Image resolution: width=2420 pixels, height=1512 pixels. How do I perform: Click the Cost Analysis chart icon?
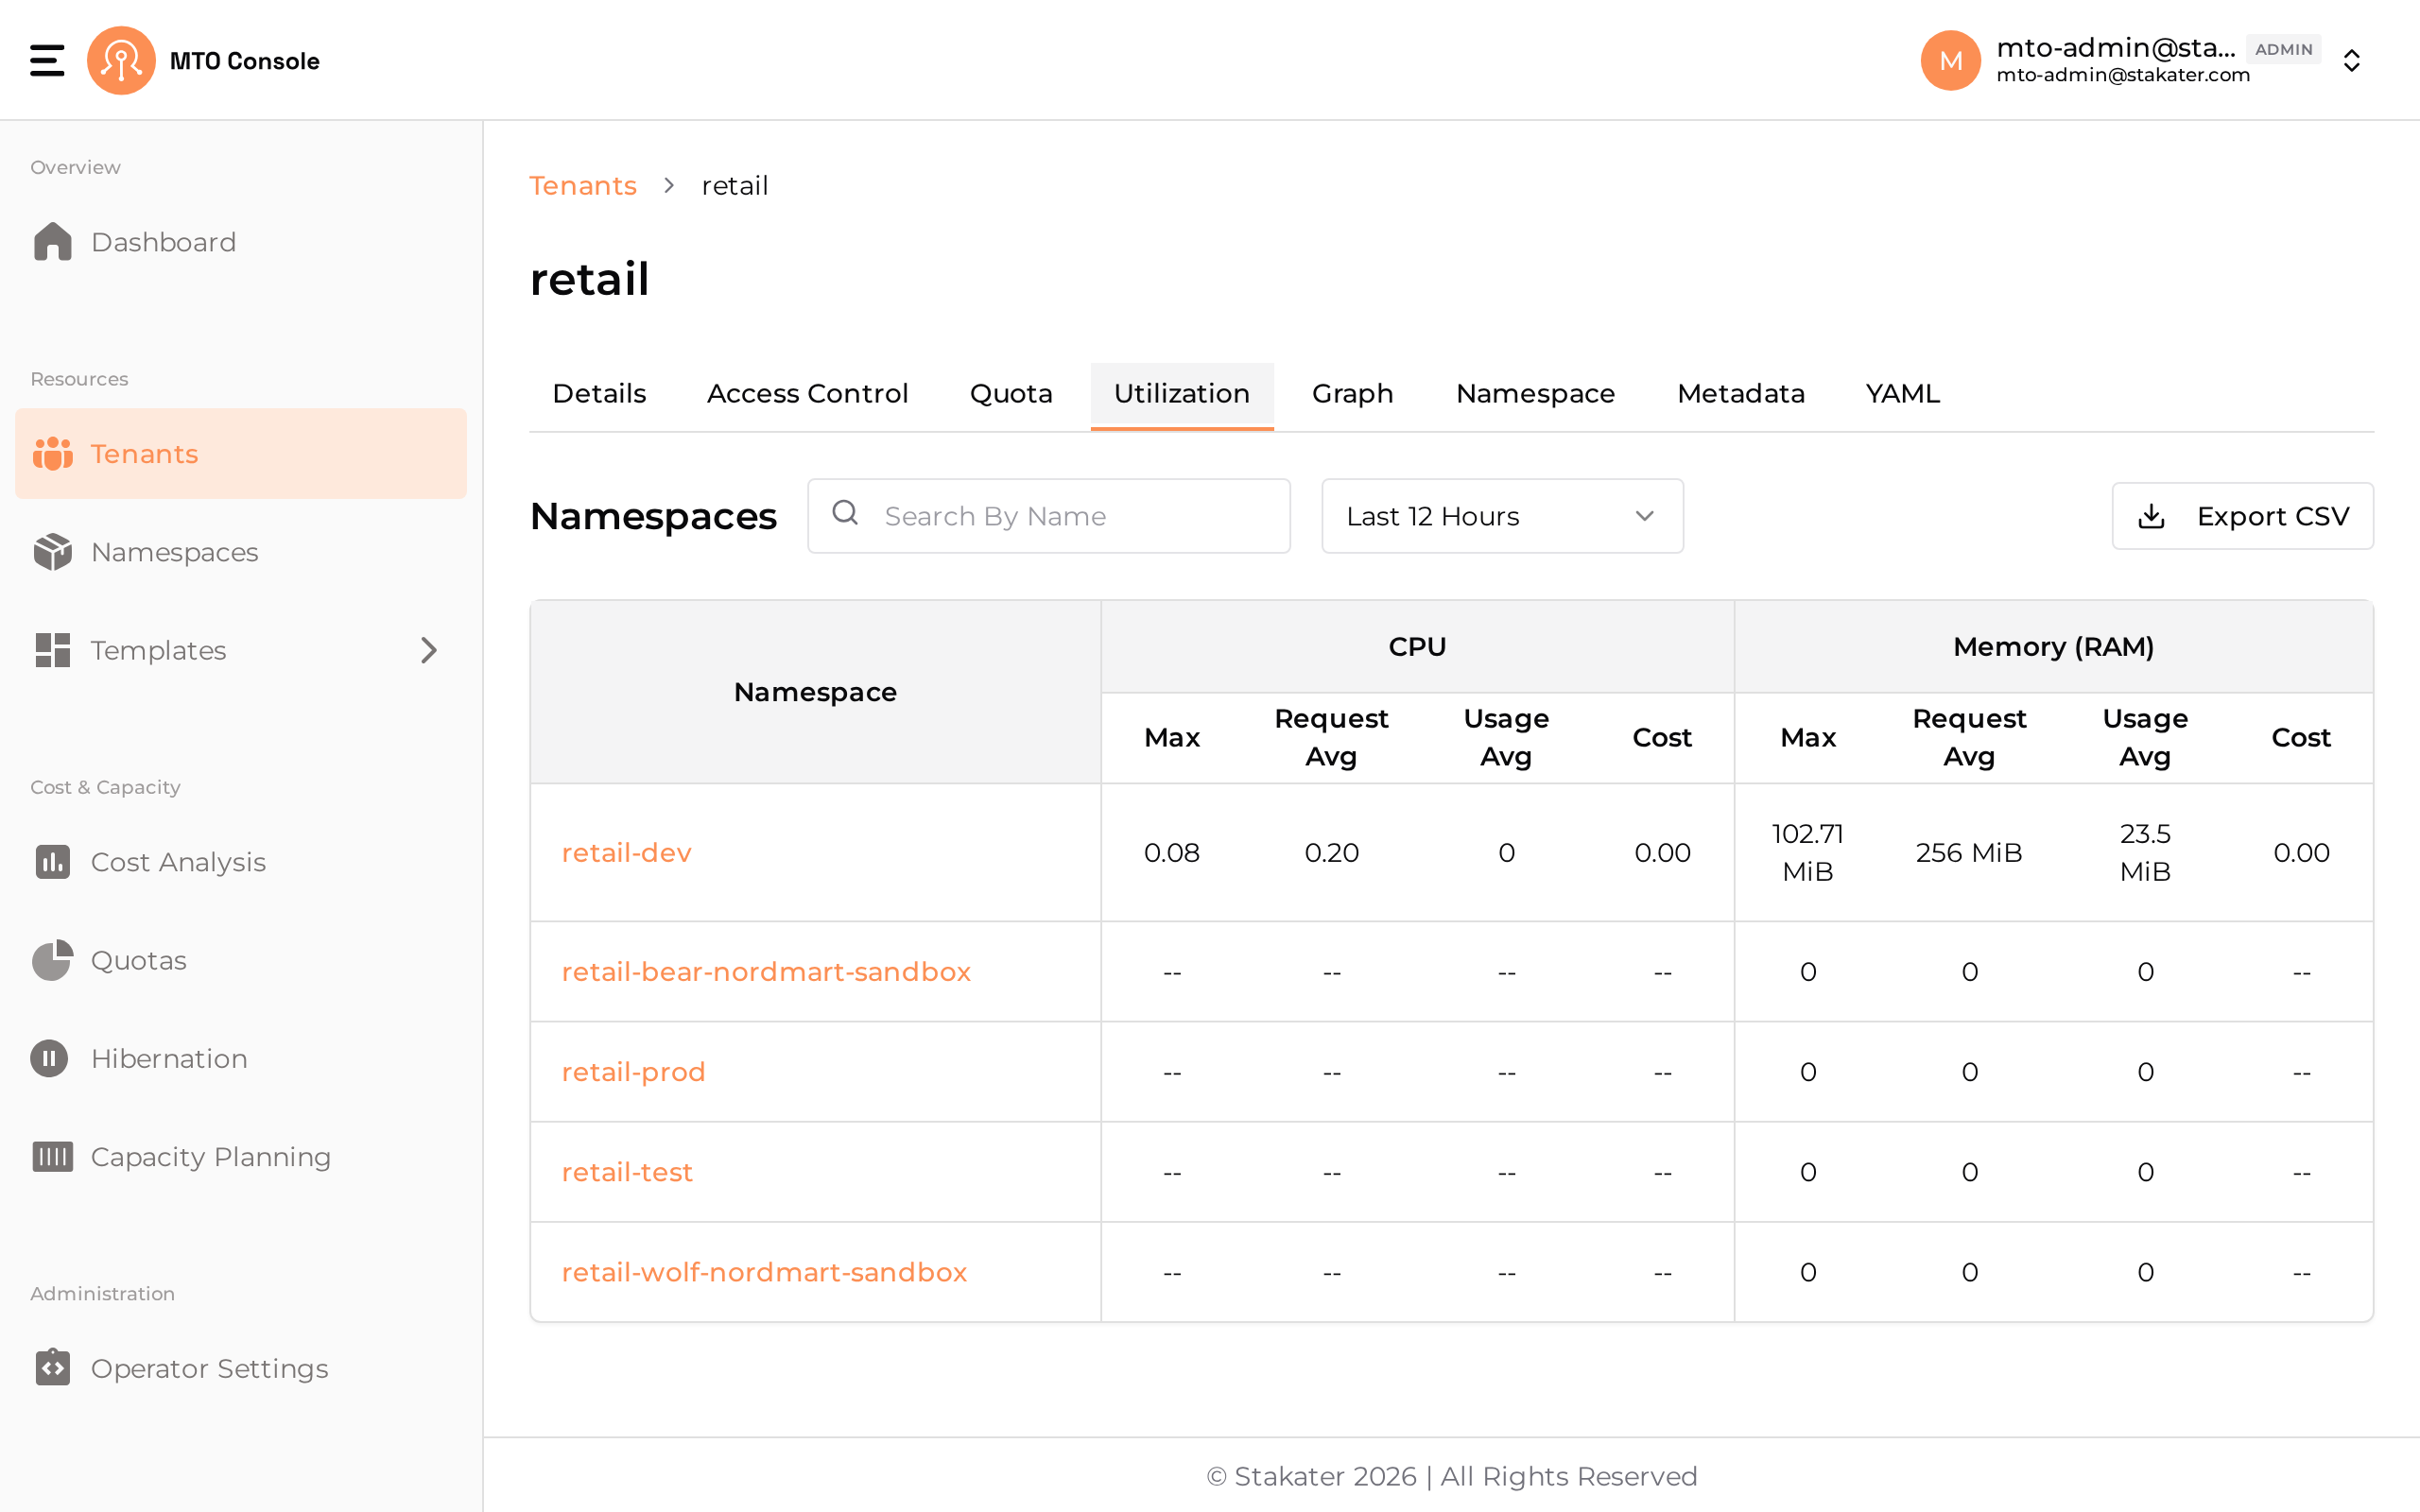point(52,862)
